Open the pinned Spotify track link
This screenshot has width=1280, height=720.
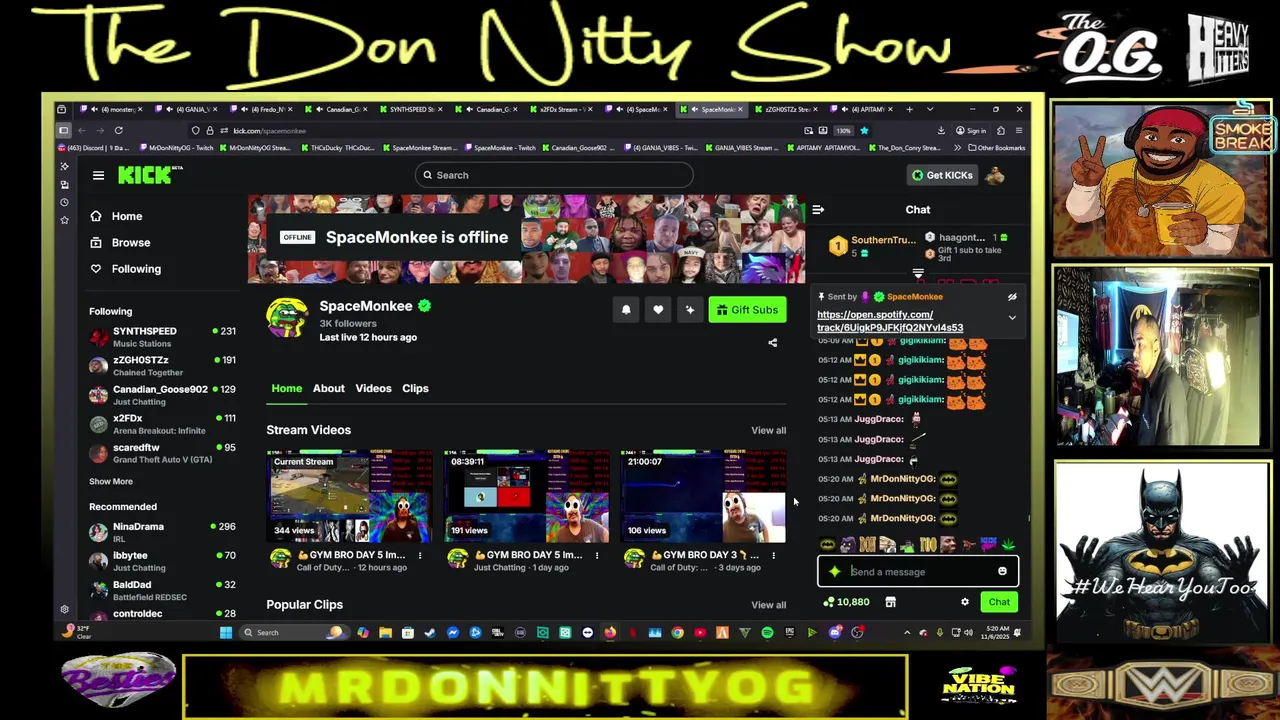[x=890, y=321]
